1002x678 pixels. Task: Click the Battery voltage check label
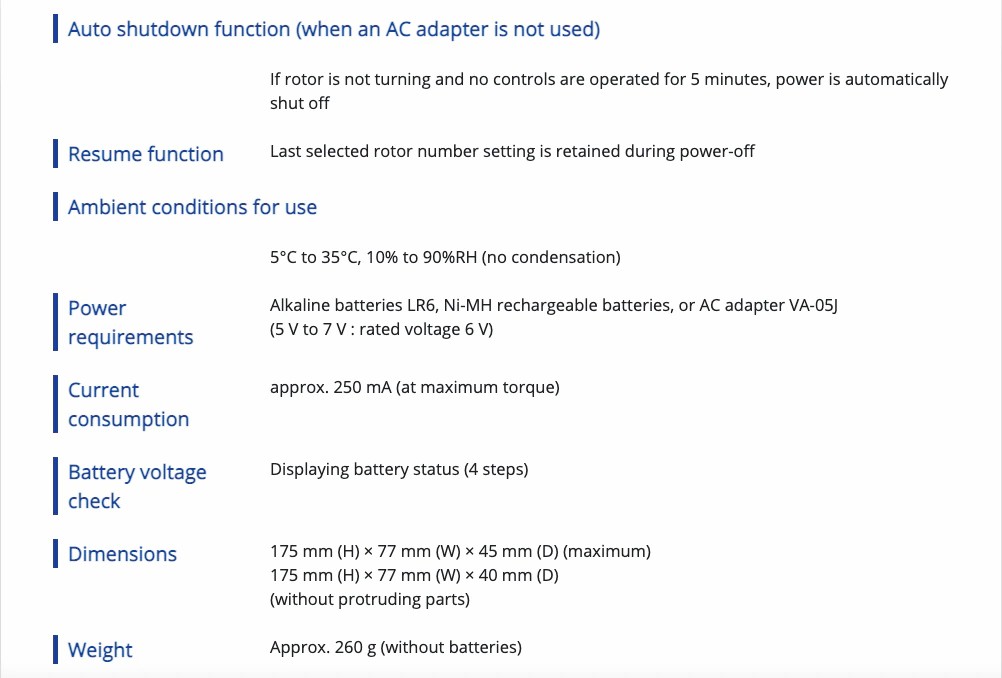(137, 486)
